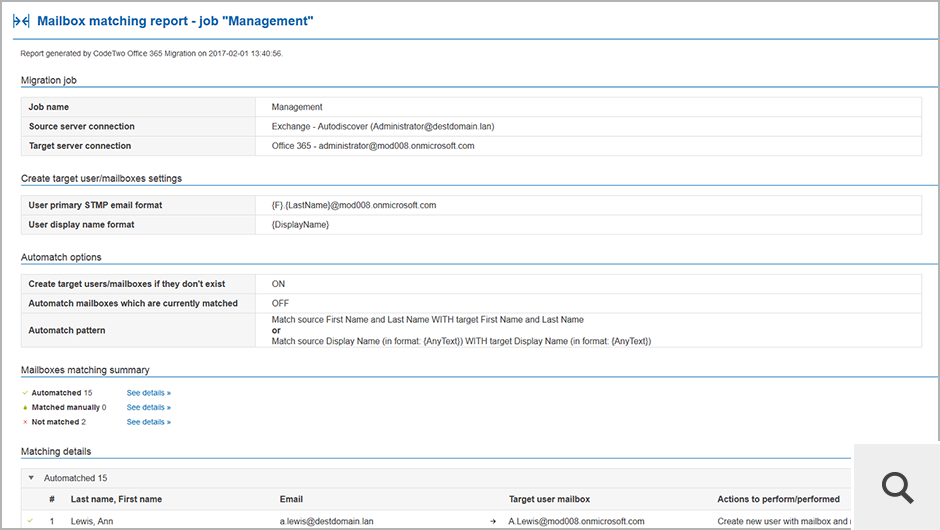940x530 pixels.
Task: Click the 'Match source First Name and Last Name' line
Action: click(x=427, y=320)
